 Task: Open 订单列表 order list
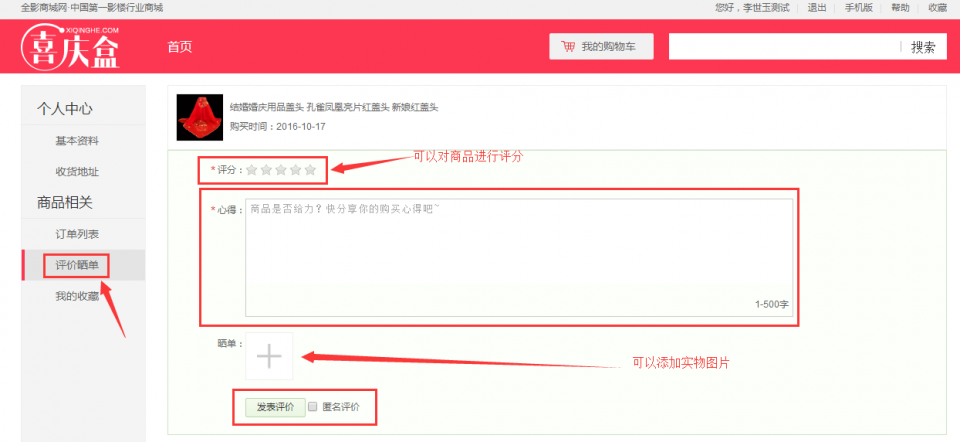77,234
